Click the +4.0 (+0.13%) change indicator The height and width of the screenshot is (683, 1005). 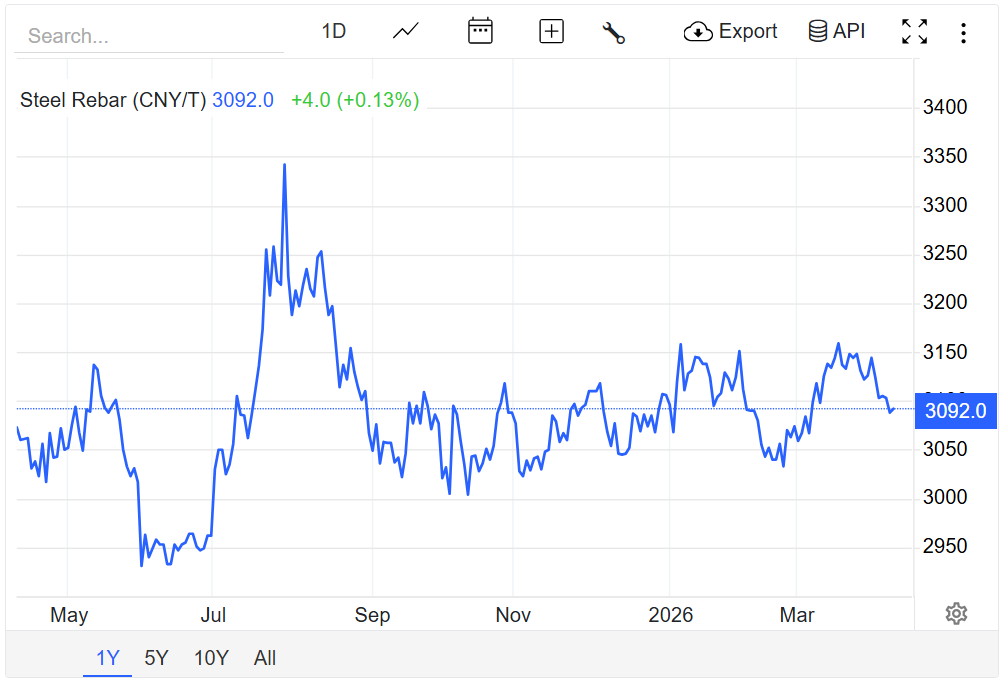[x=355, y=100]
